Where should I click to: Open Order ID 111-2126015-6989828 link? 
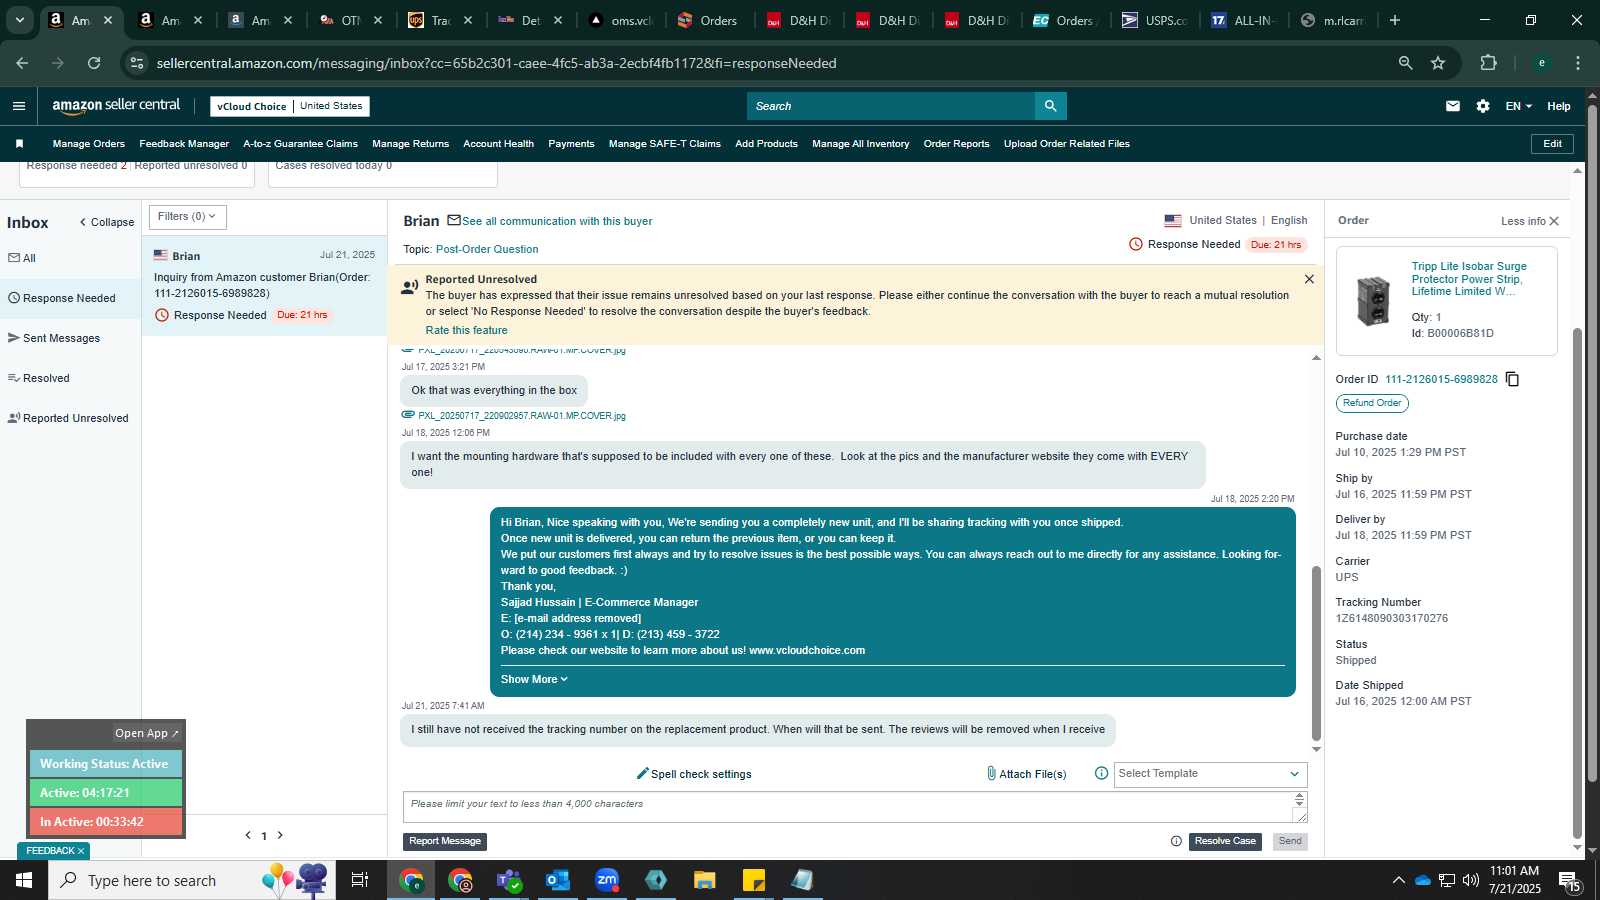[1441, 379]
